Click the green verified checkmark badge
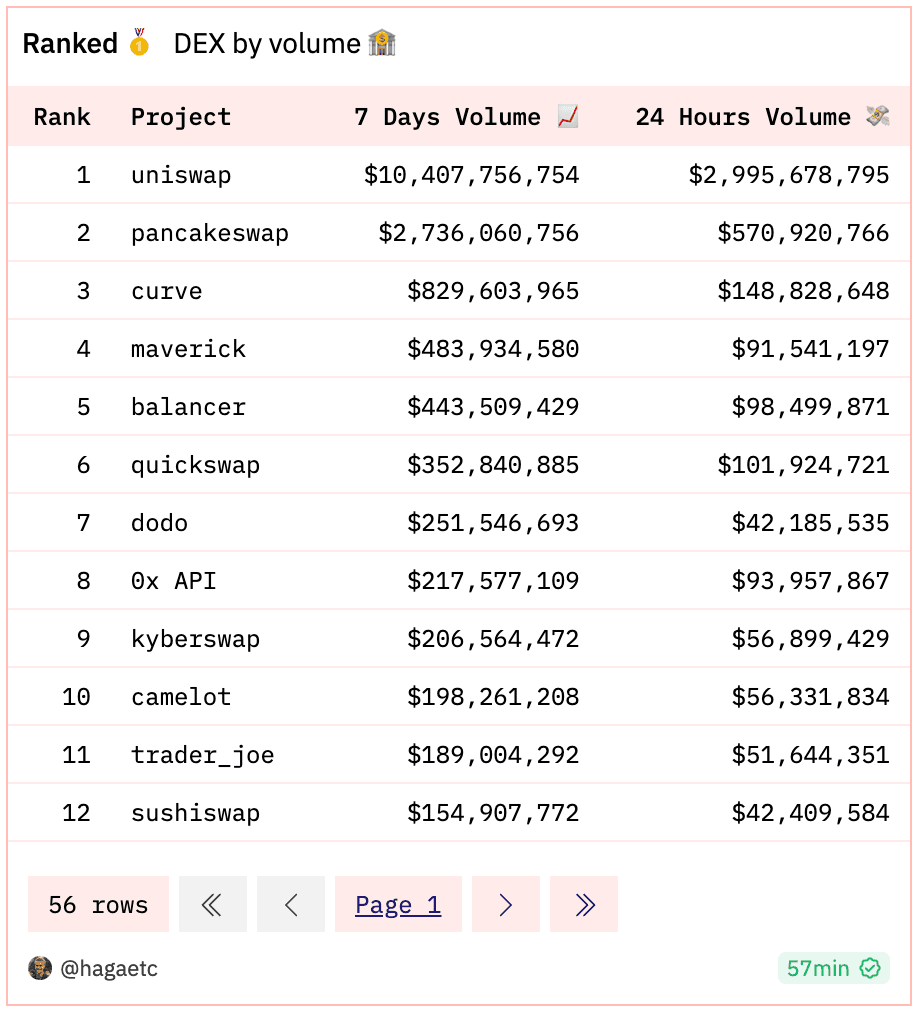Viewport: 922px width, 1014px height. coord(870,968)
